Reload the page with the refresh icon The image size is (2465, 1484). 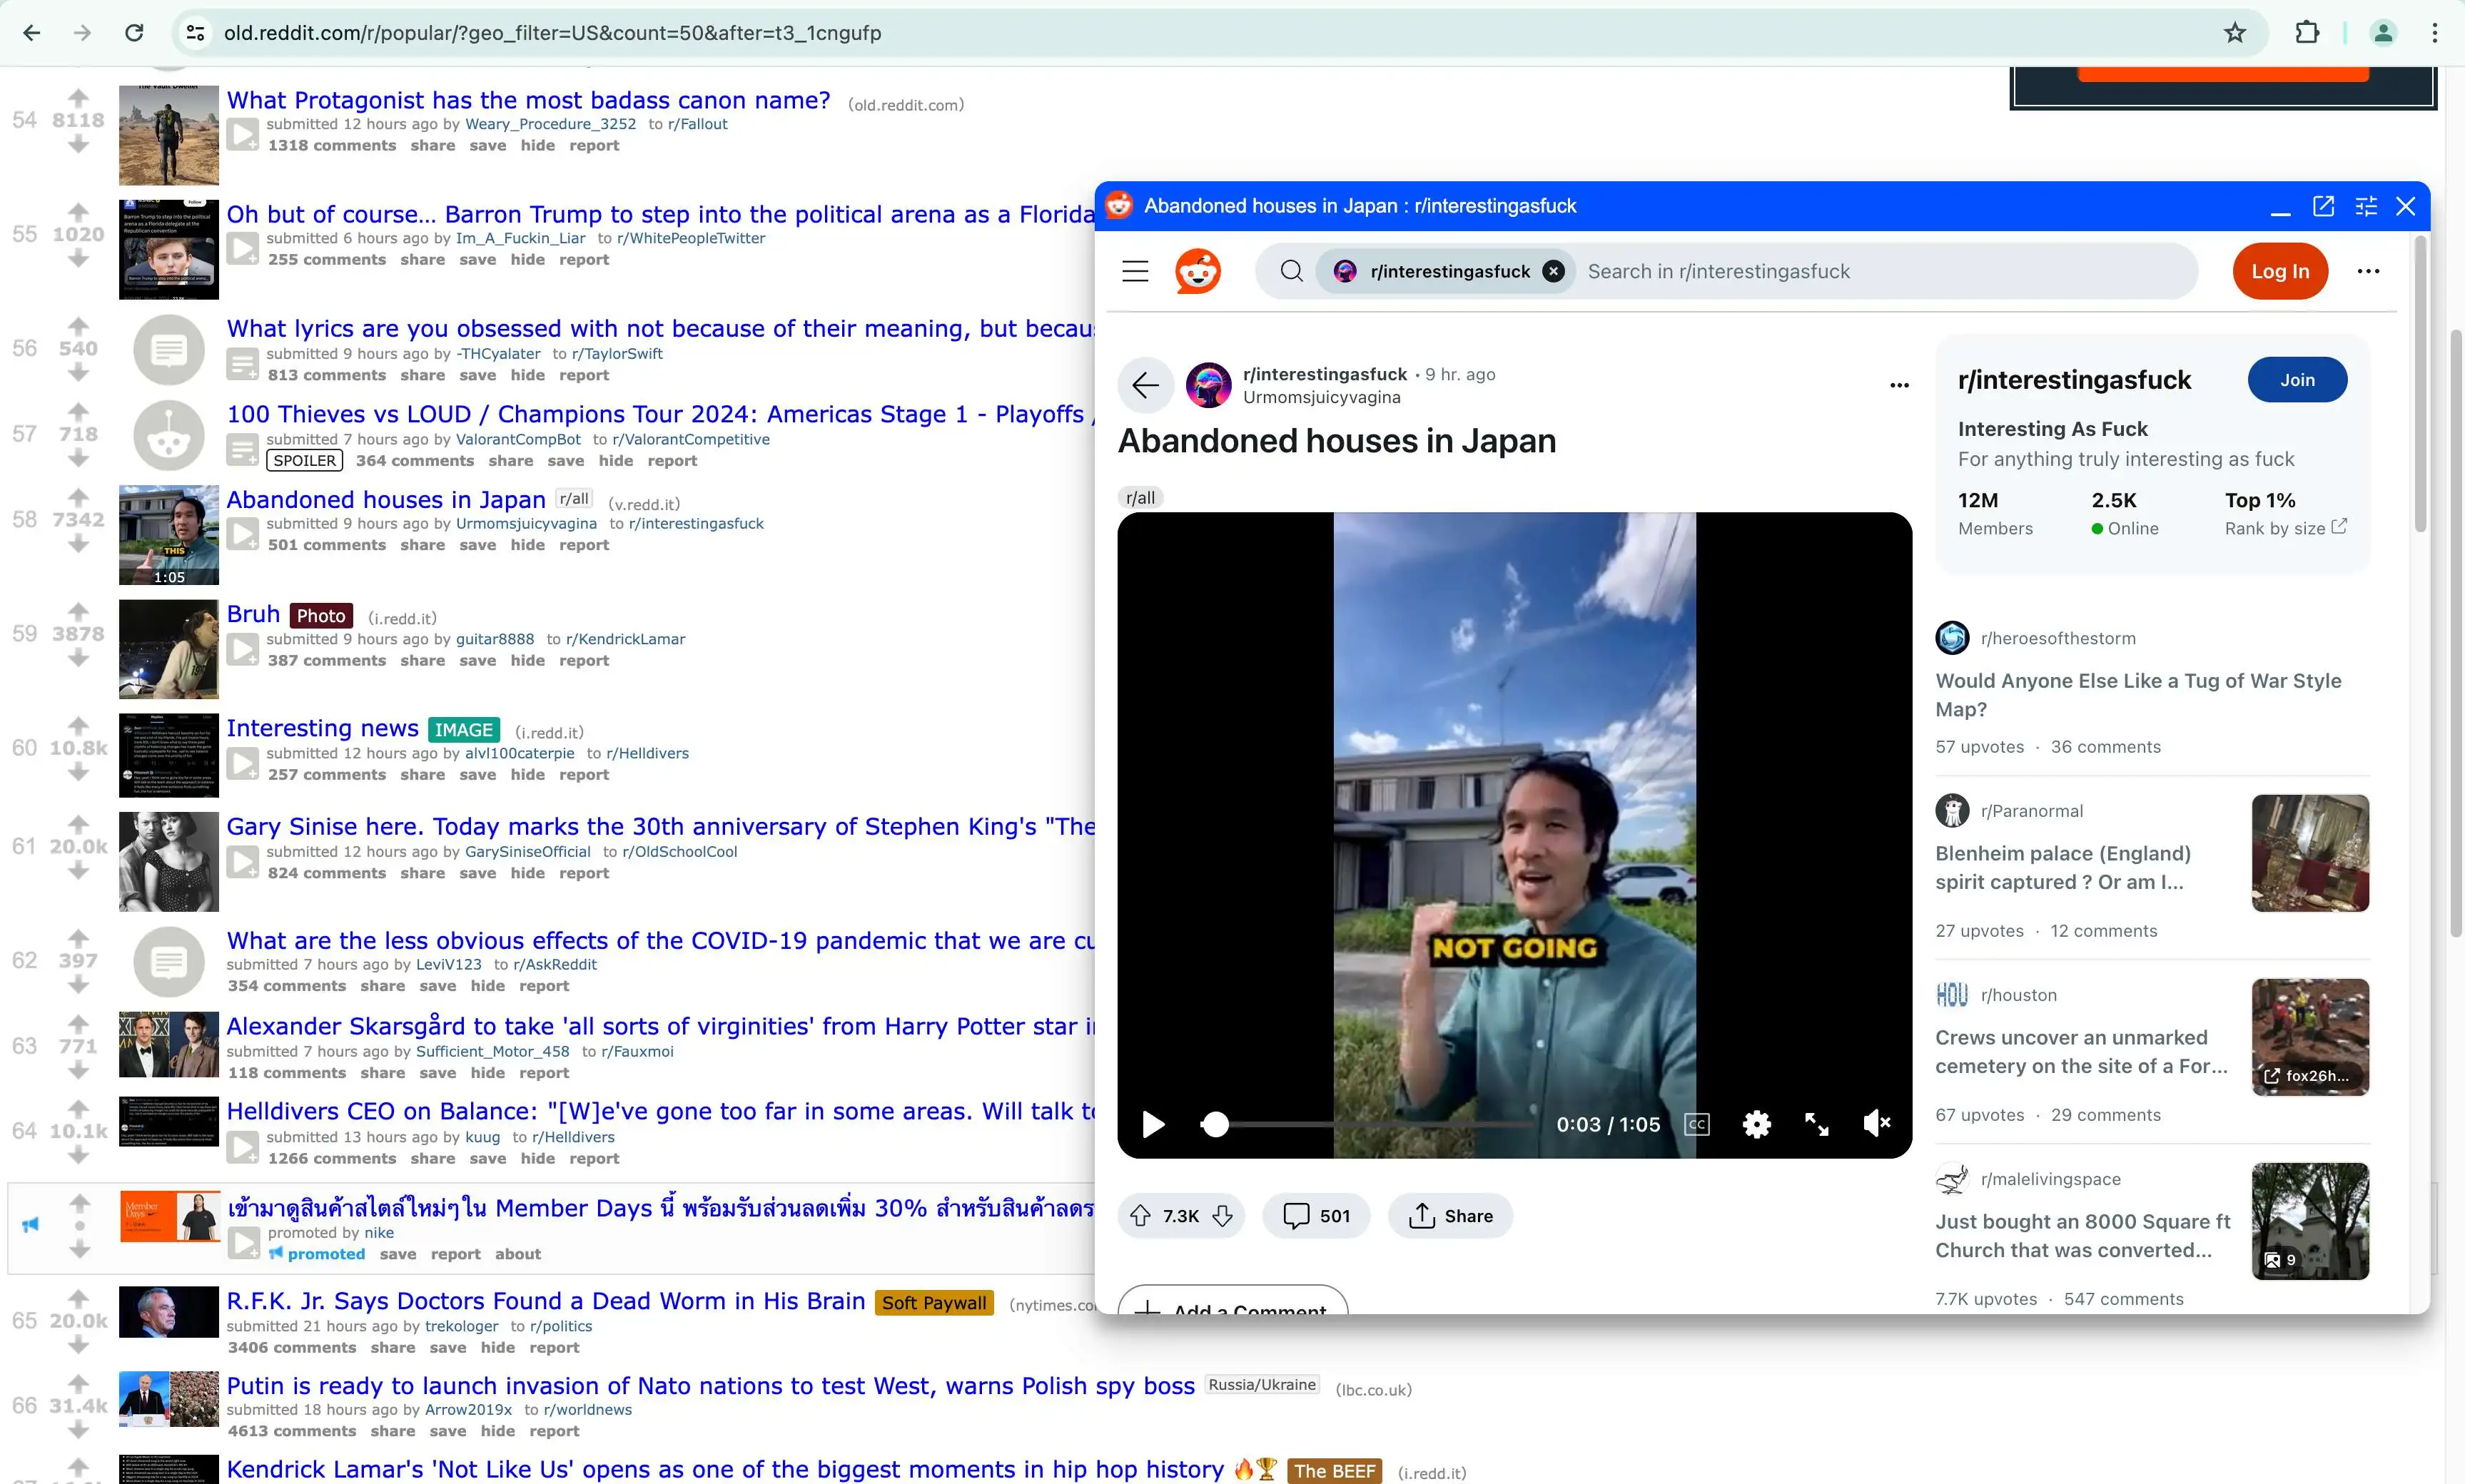[134, 33]
